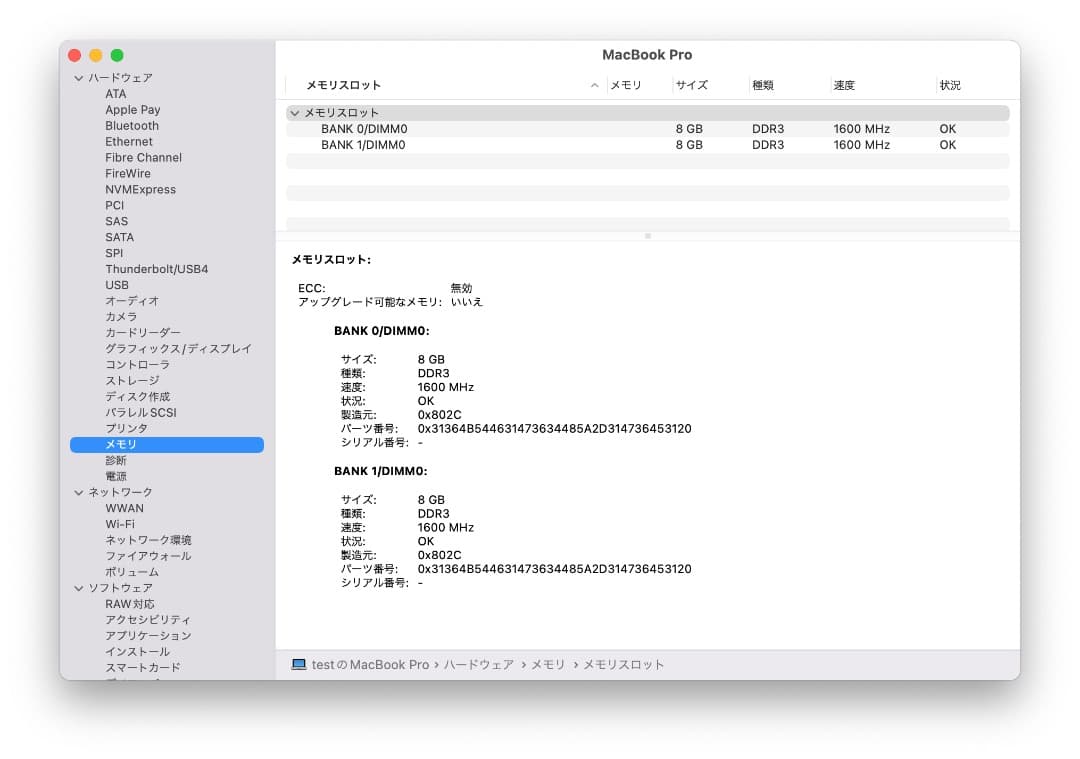Sort the table by the サイズ column
This screenshot has width=1080, height=759.
tap(690, 85)
